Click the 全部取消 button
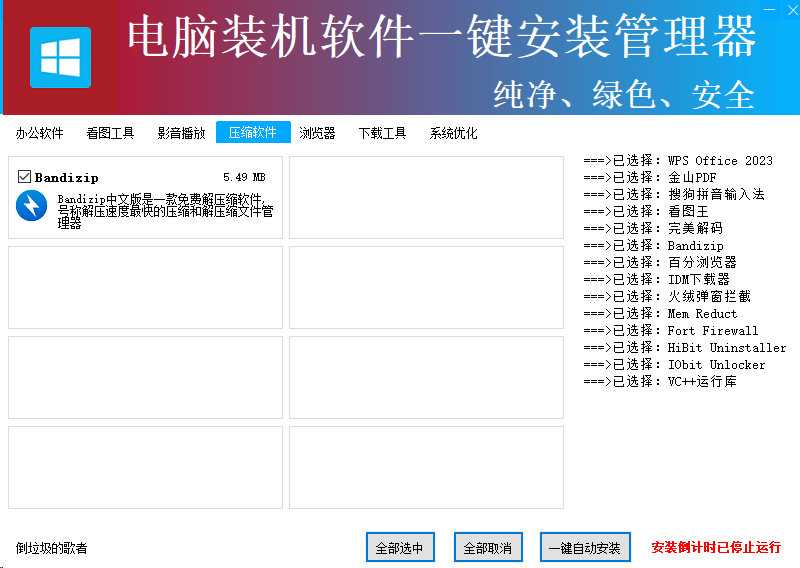 (488, 547)
